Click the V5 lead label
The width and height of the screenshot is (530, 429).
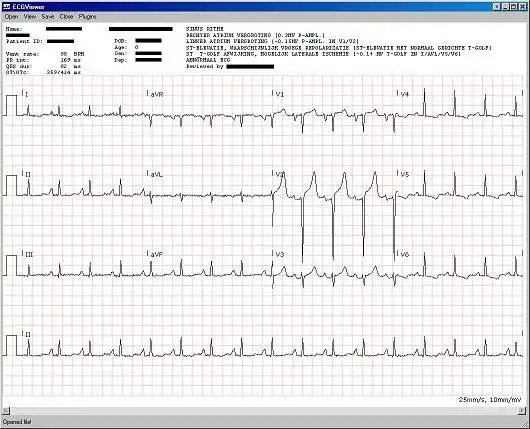pos(404,175)
